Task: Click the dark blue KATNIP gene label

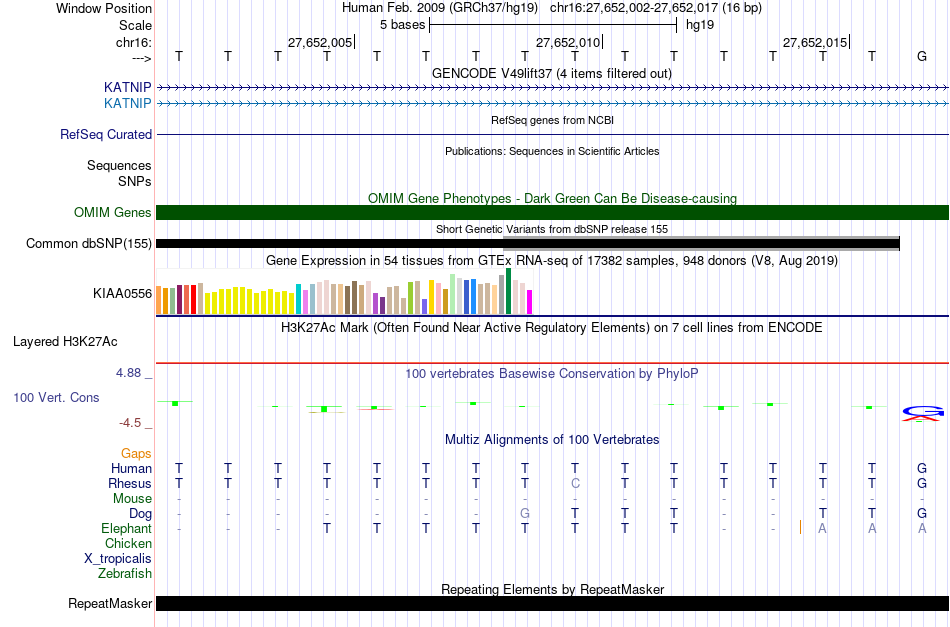Action: coord(127,87)
